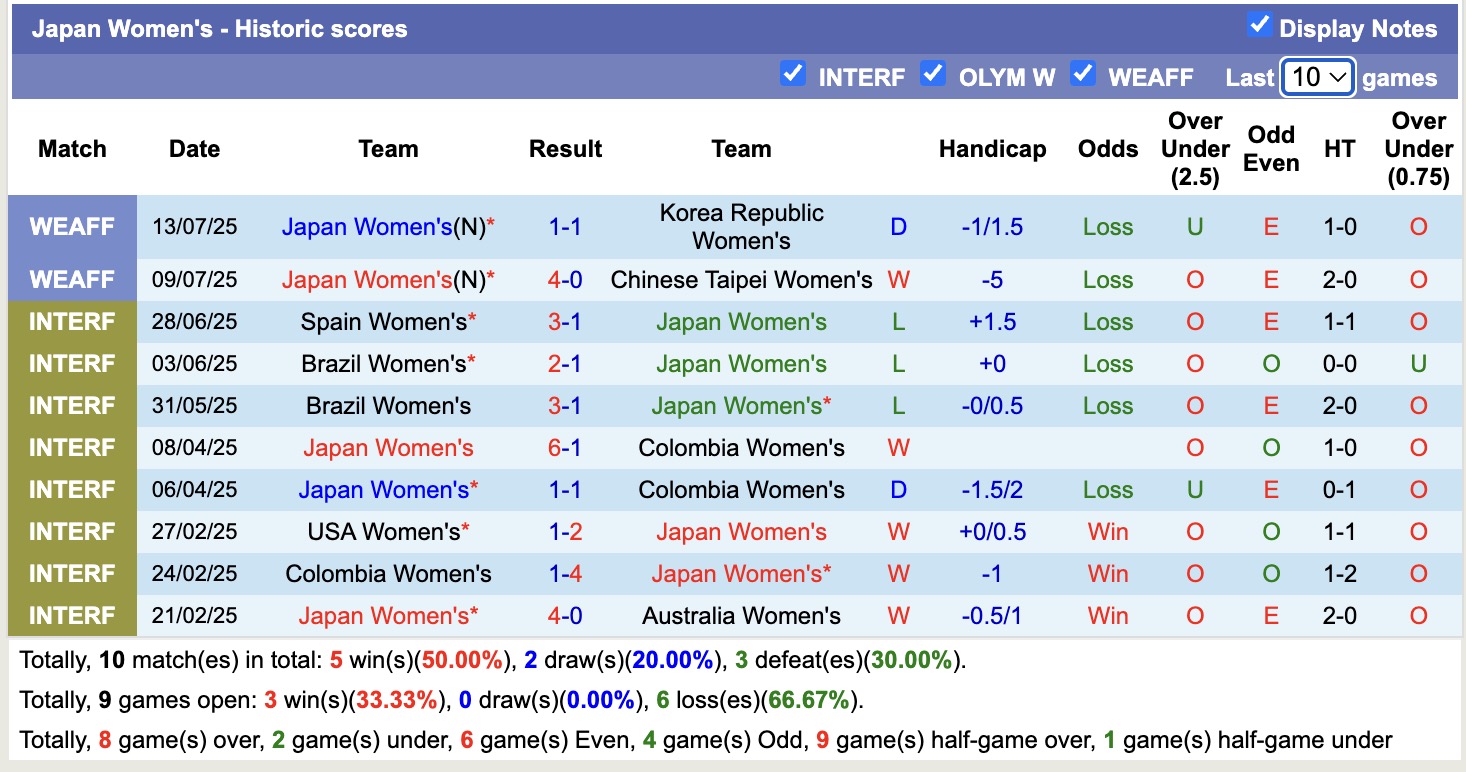Disable the WEAFF filter checkbox
1466x772 pixels.
click(1083, 74)
